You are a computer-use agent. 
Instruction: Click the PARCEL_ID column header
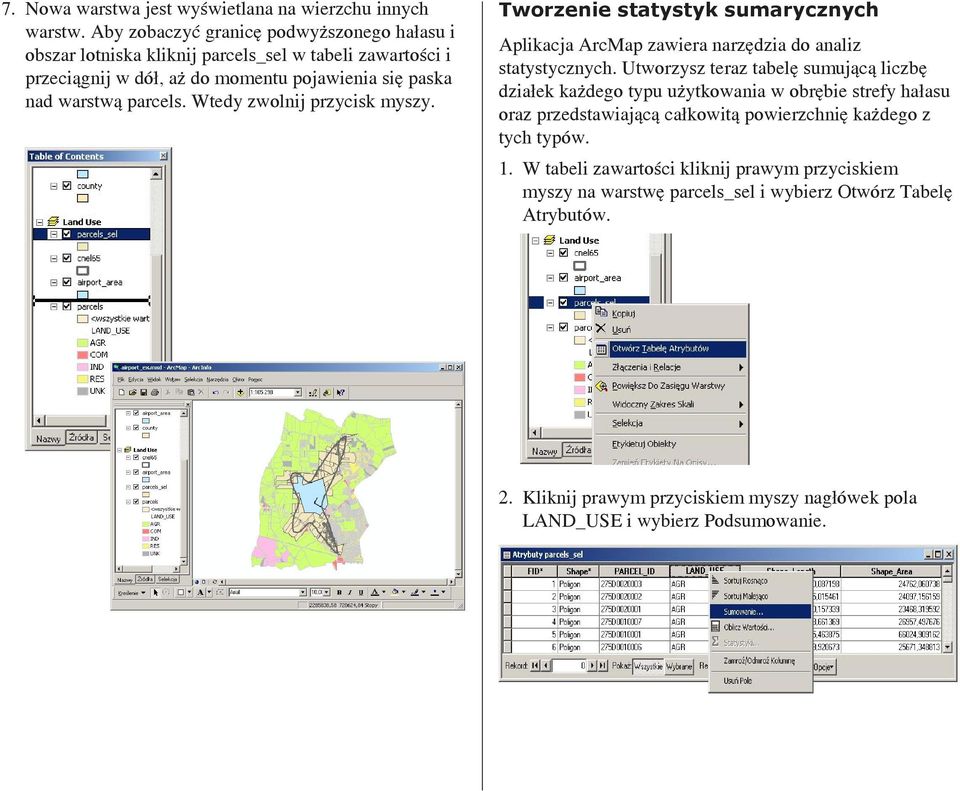[x=634, y=571]
